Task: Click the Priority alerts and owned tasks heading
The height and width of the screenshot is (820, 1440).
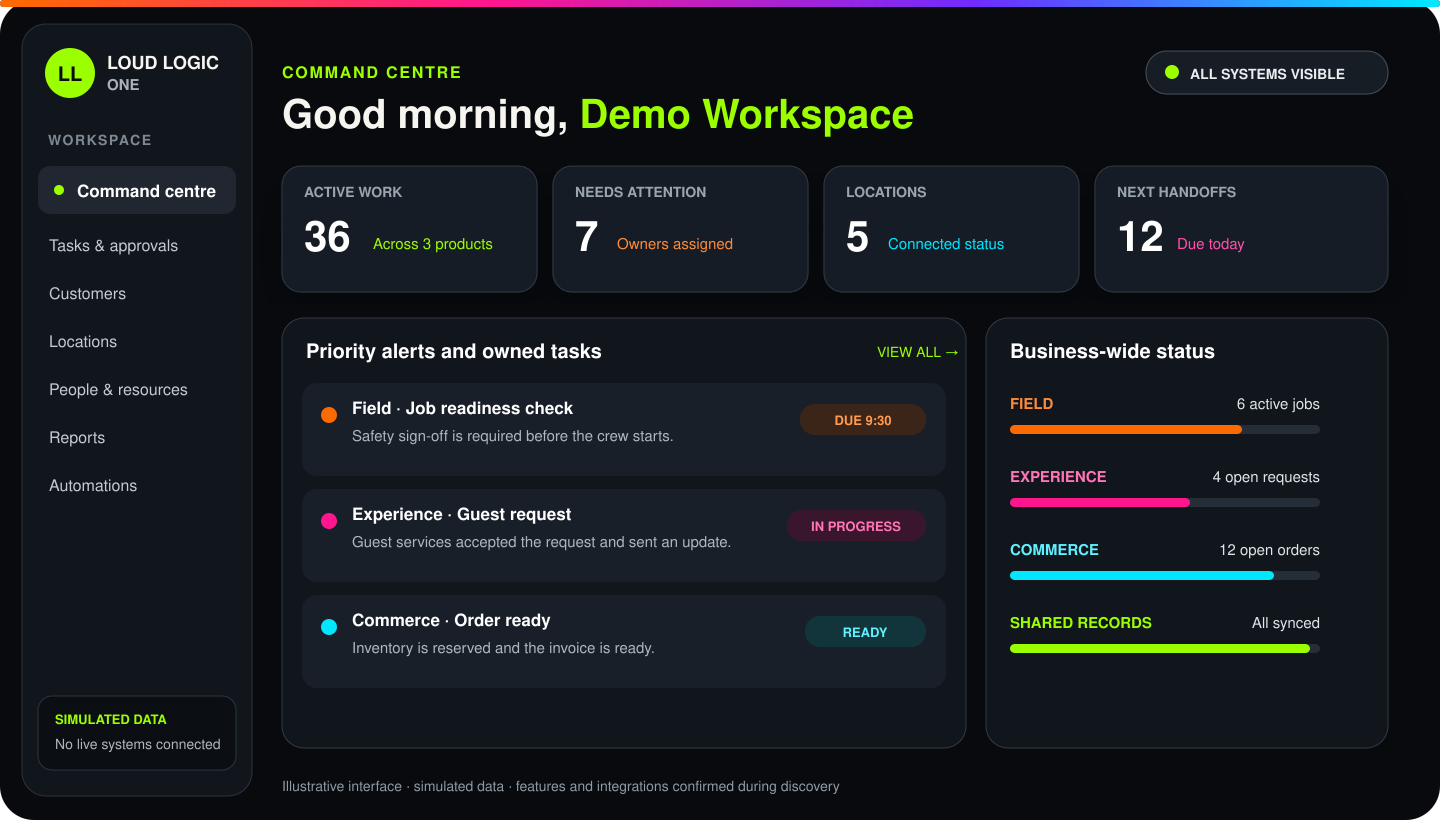Action: pos(454,351)
